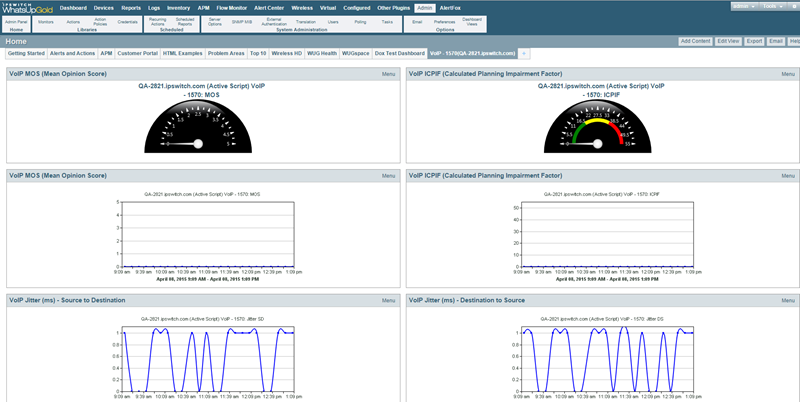The image size is (800, 402).
Task: Switch to the APM dashboard tab
Action: (x=106, y=54)
